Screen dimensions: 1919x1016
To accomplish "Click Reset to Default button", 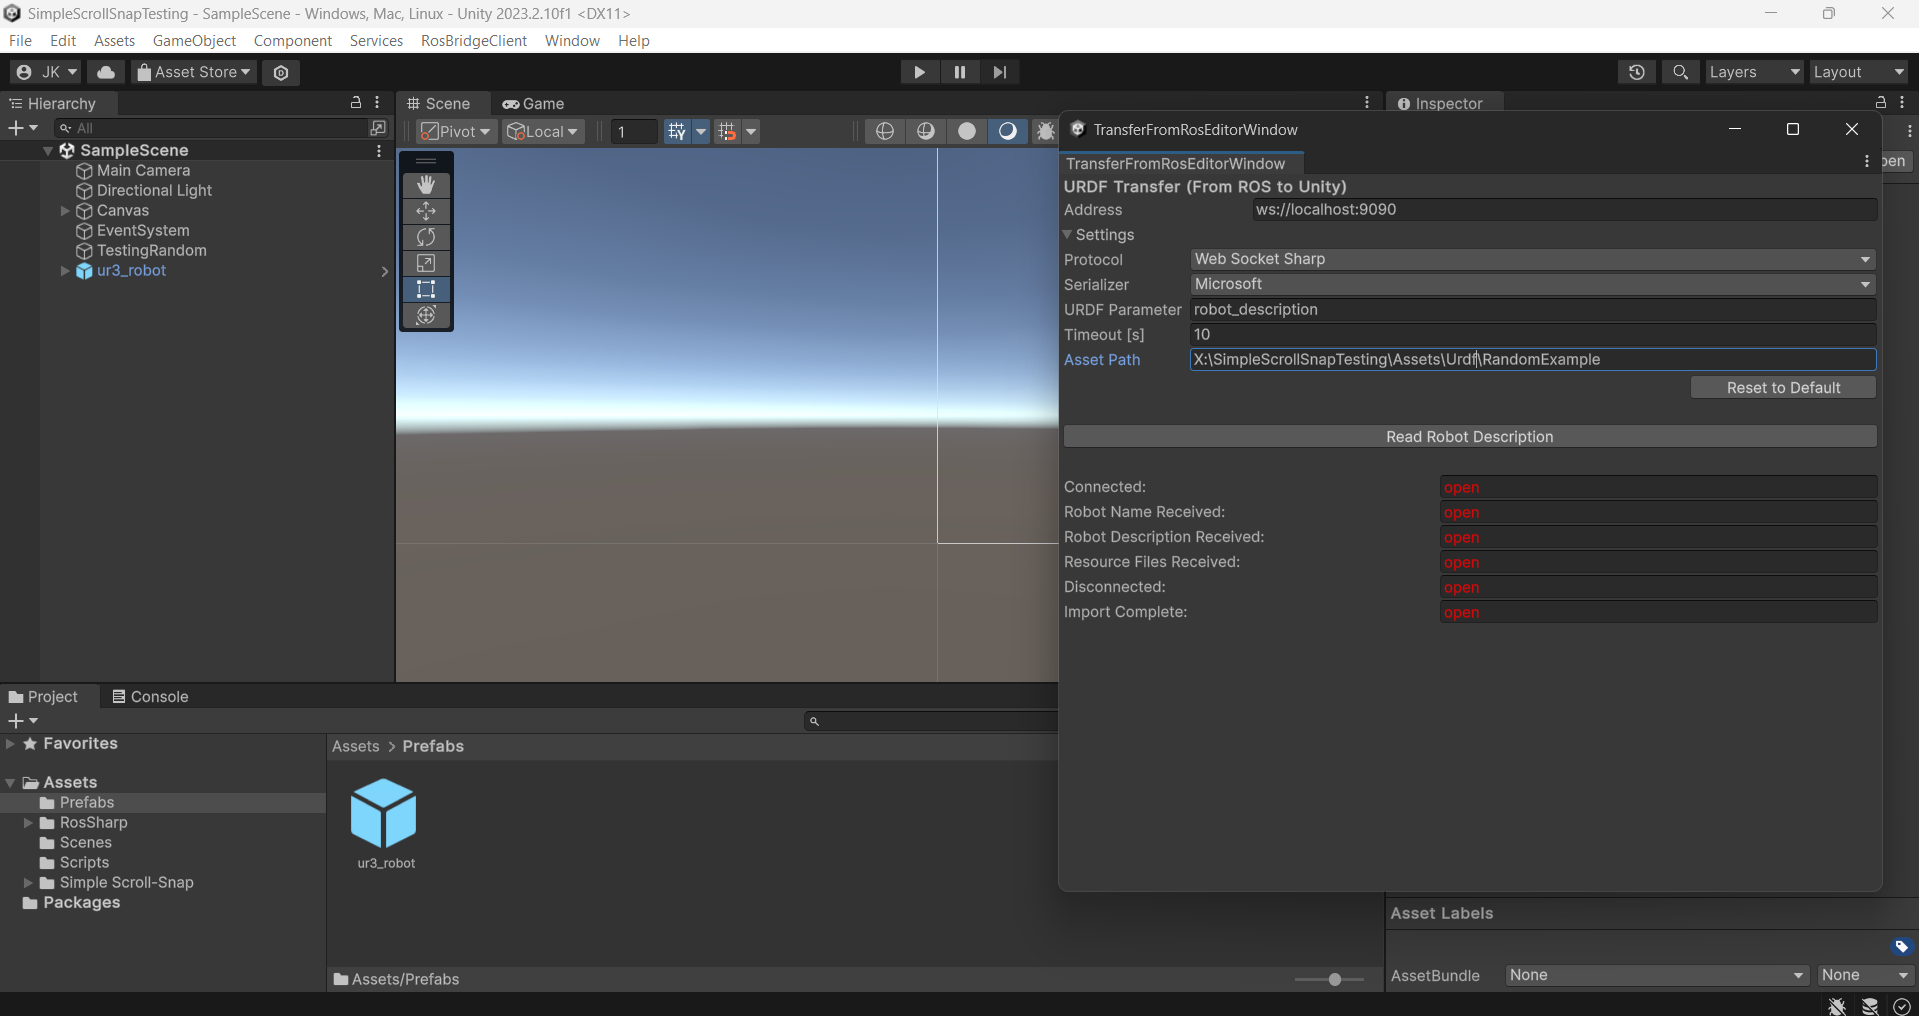I will [1782, 388].
